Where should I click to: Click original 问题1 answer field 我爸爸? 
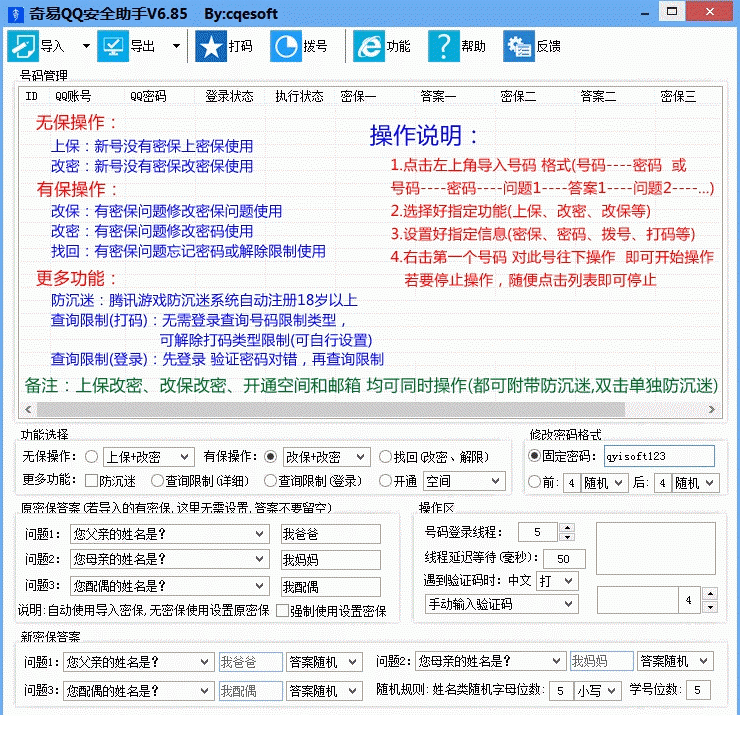(x=330, y=534)
